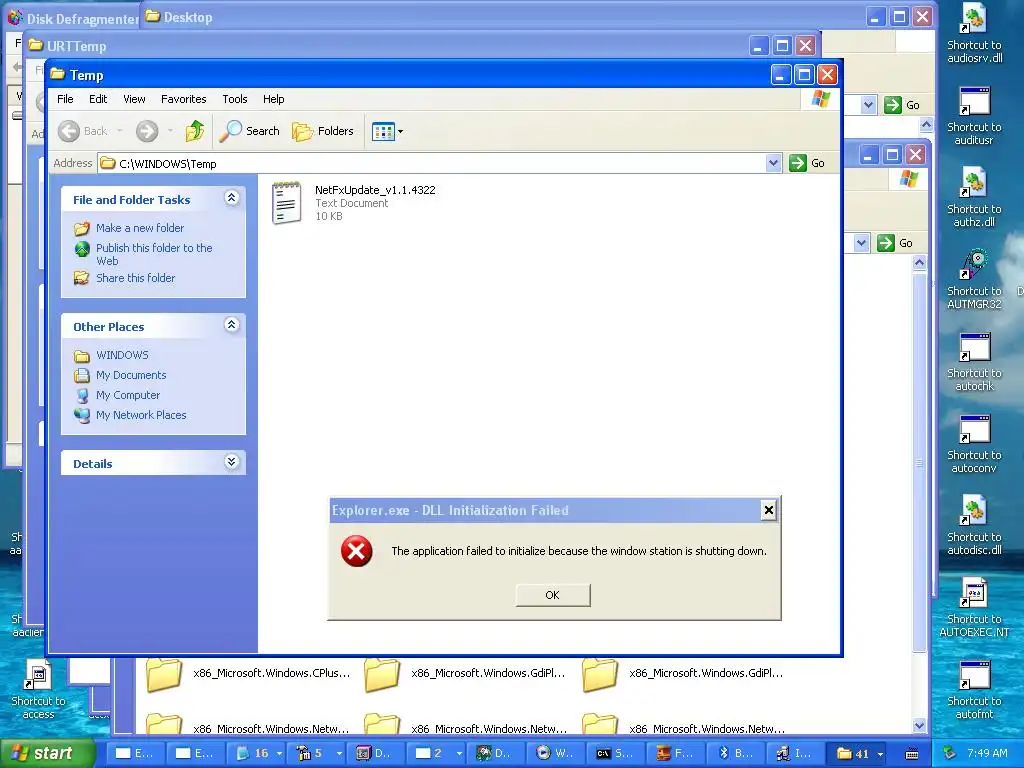Screen dimensions: 1024x768
Task: Click the keyboard icon near system tray
Action: (912, 754)
